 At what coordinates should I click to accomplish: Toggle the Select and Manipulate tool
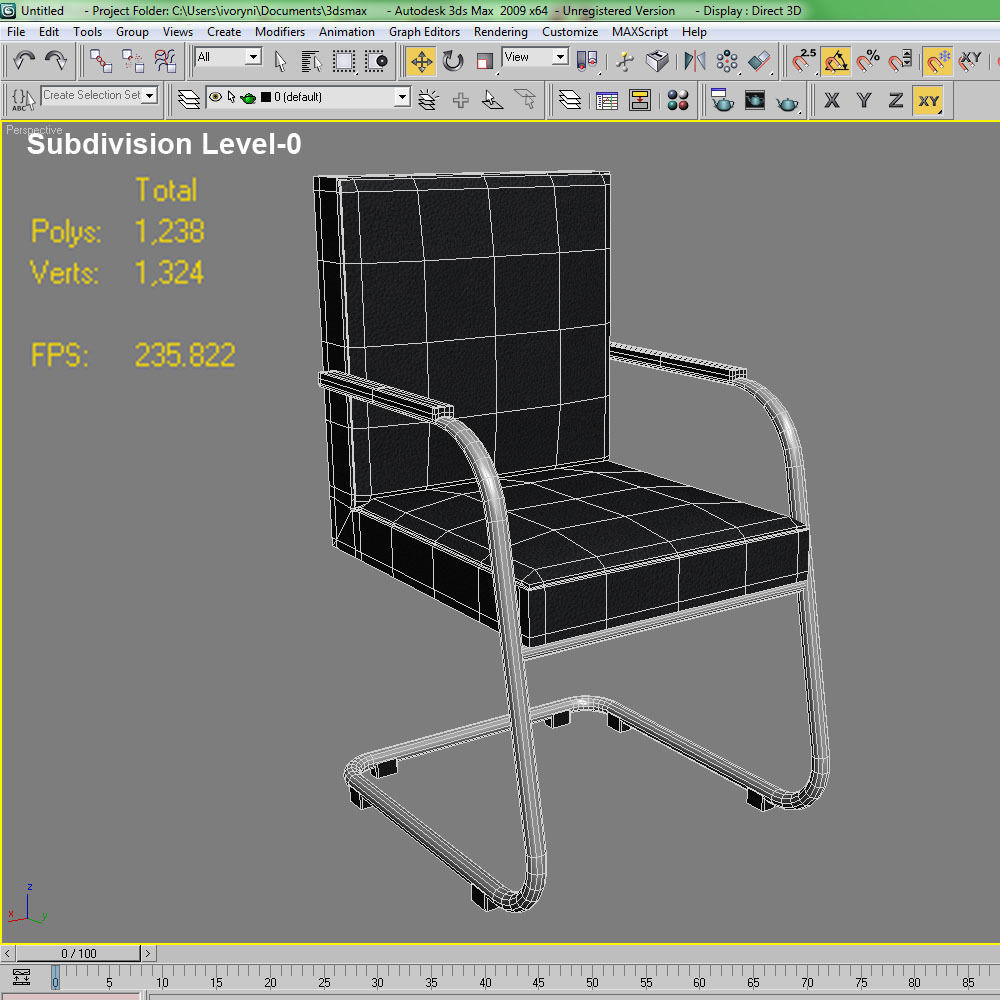coord(625,61)
